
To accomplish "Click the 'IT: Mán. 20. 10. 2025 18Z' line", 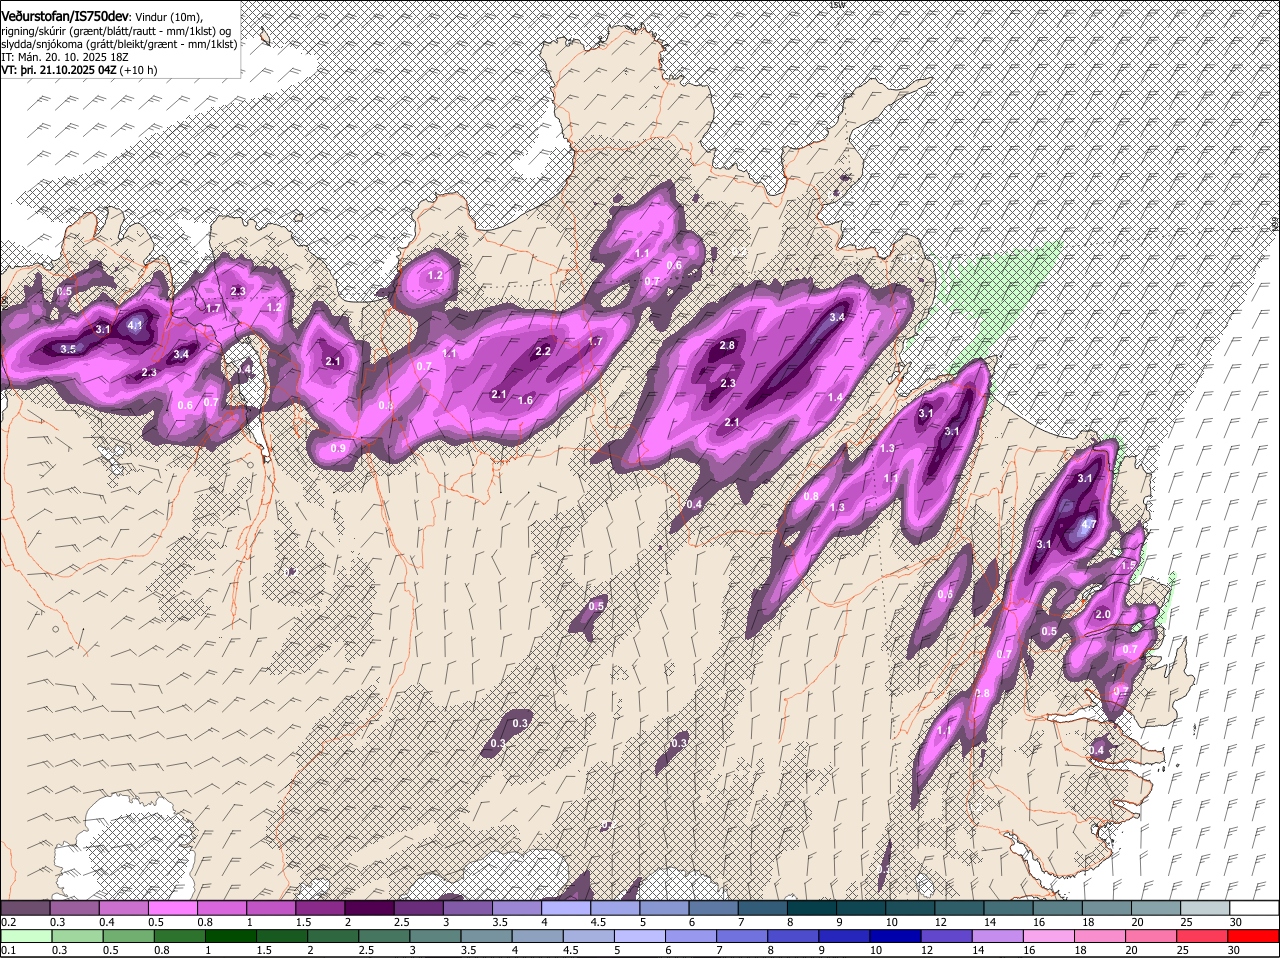I will point(67,57).
